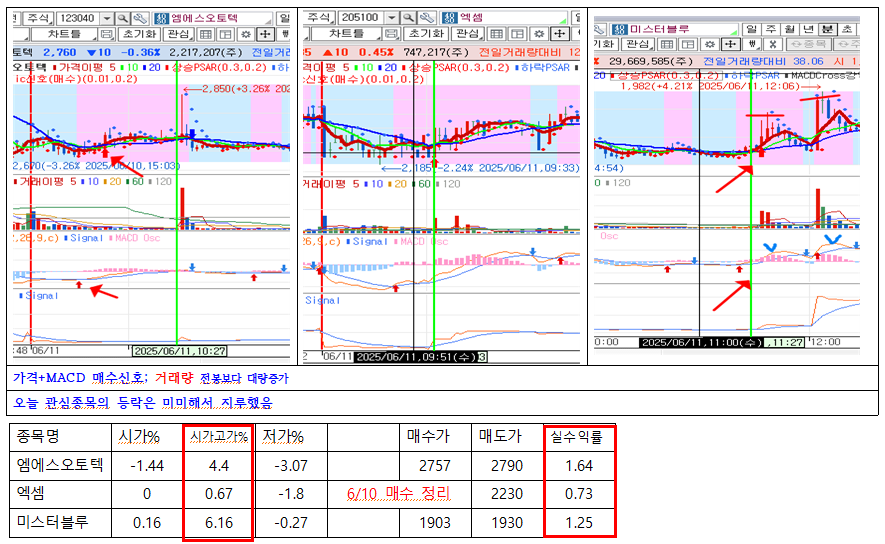The image size is (885, 544).
Task: Open 관심 dropdown in 엑셈 window
Action: (x=468, y=34)
